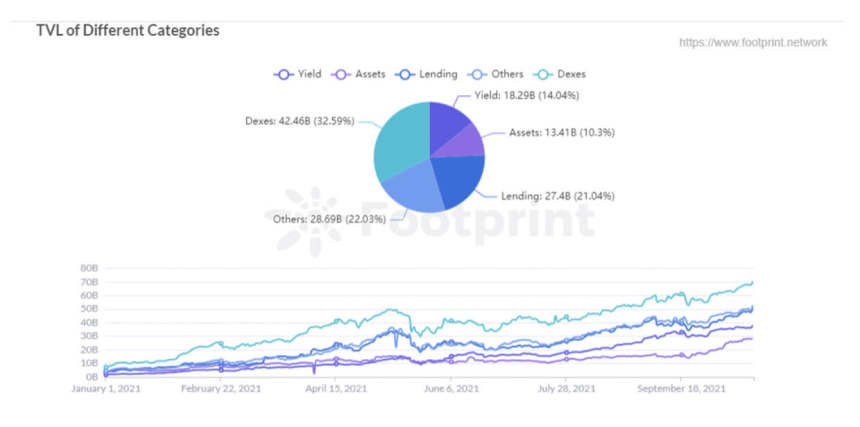Click the end of the Dexes line
Screen dimensions: 860x427
[751, 283]
